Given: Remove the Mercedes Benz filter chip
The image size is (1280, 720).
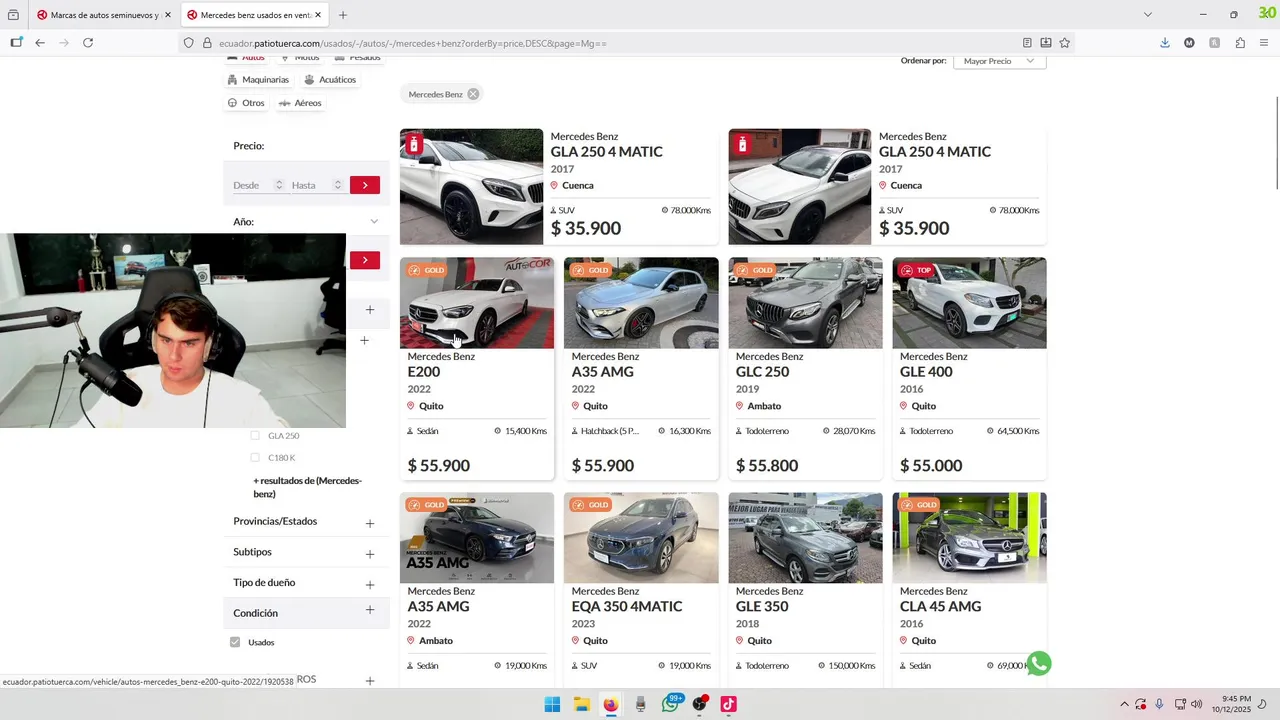Looking at the screenshot, I should click(473, 94).
